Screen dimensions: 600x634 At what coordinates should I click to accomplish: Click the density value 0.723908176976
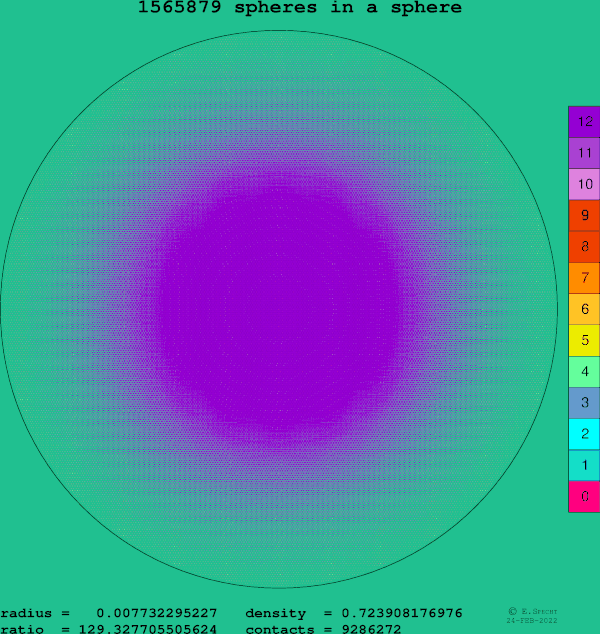[402, 613]
